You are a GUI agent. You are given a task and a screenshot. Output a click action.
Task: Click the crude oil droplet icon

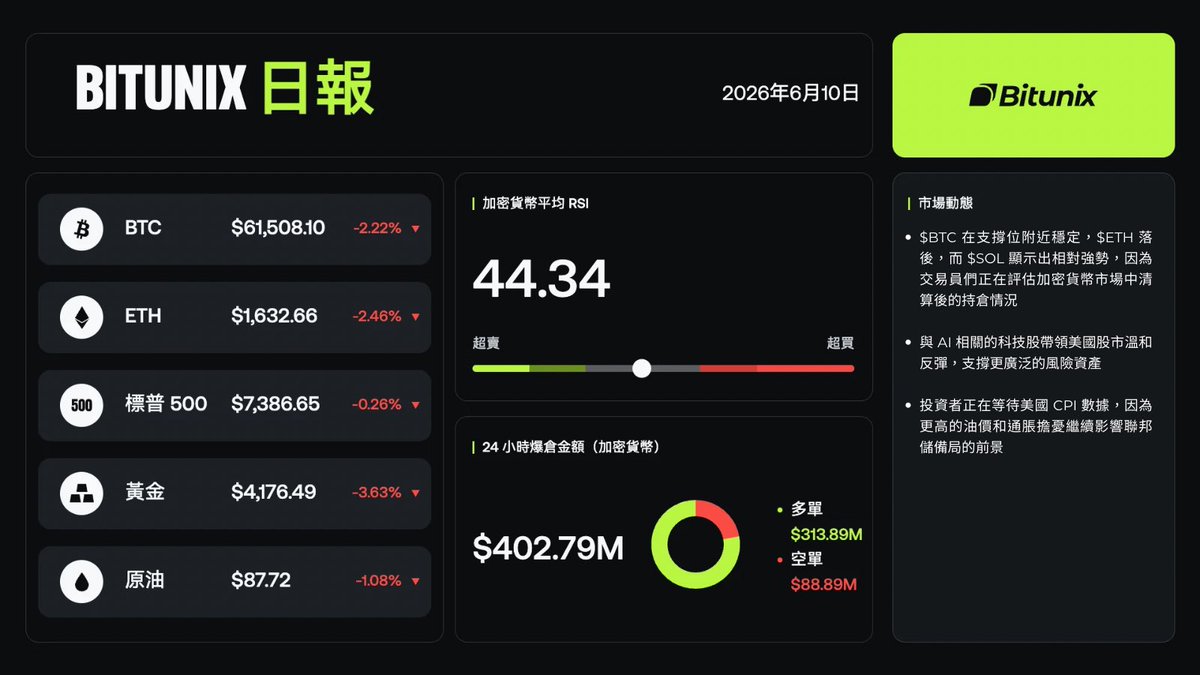[x=82, y=581]
